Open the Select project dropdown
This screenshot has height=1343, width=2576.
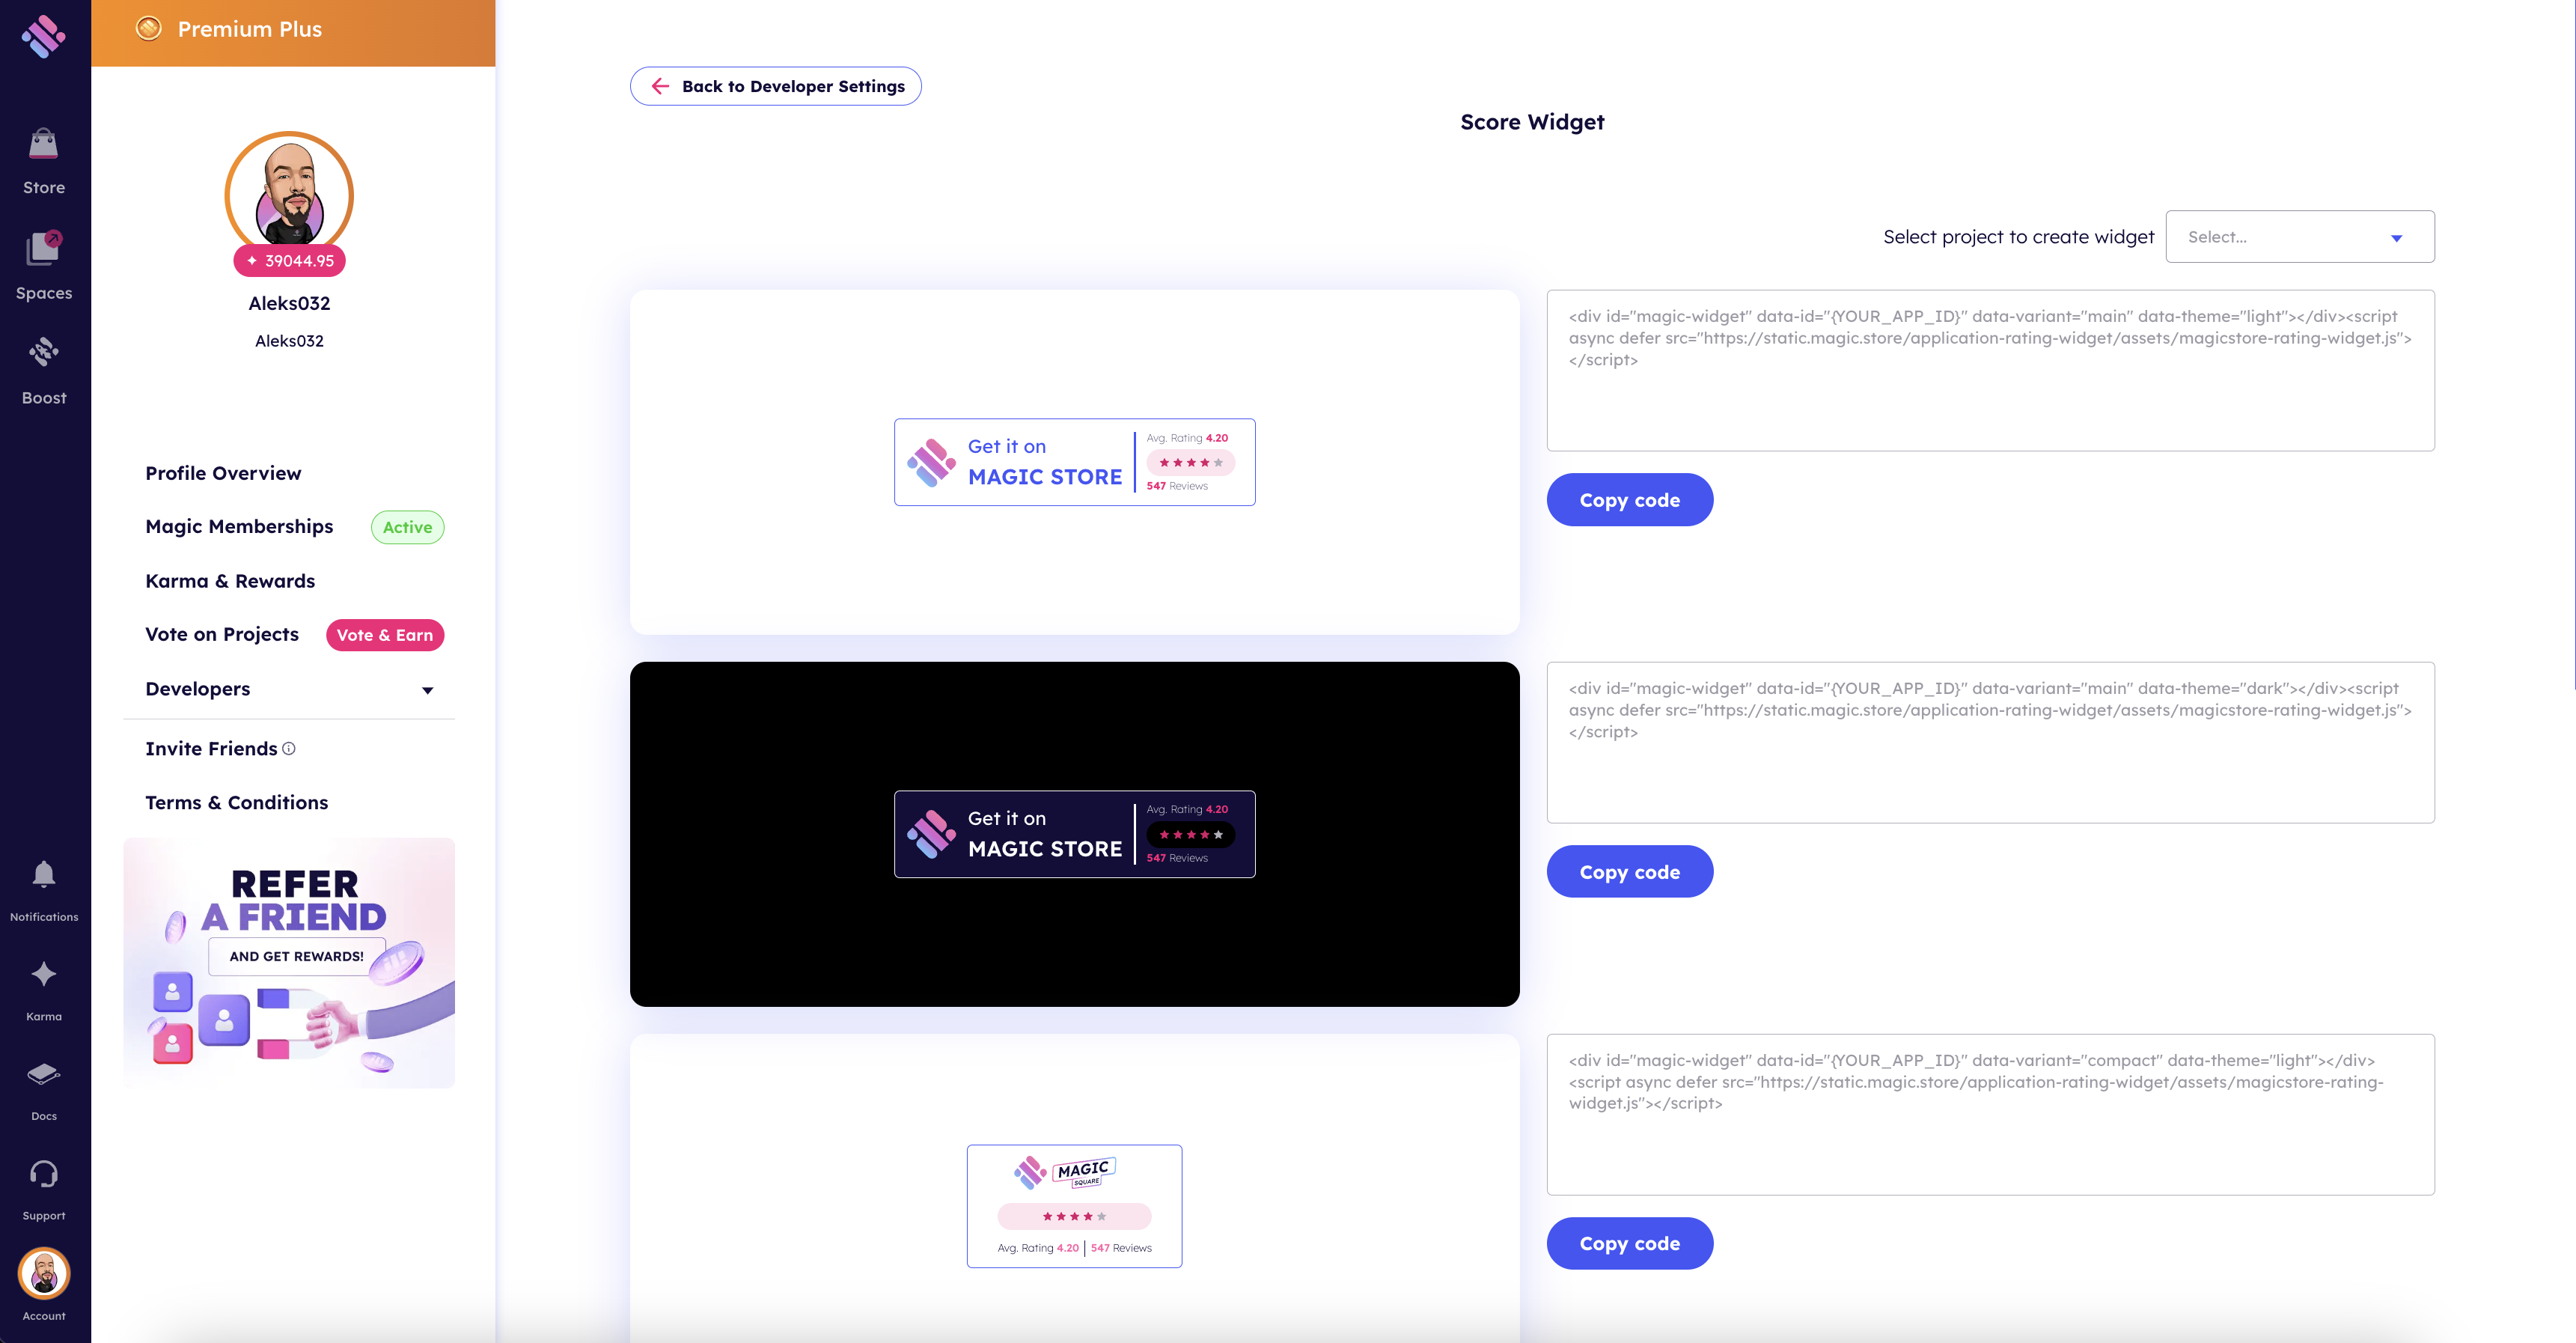(2300, 237)
